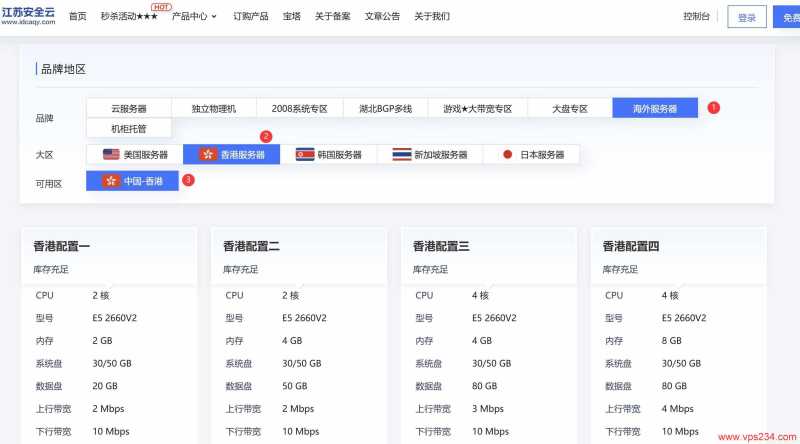Expand the 产品中心 dropdown menu
Viewport: 800px width, 444px height.
pos(194,17)
